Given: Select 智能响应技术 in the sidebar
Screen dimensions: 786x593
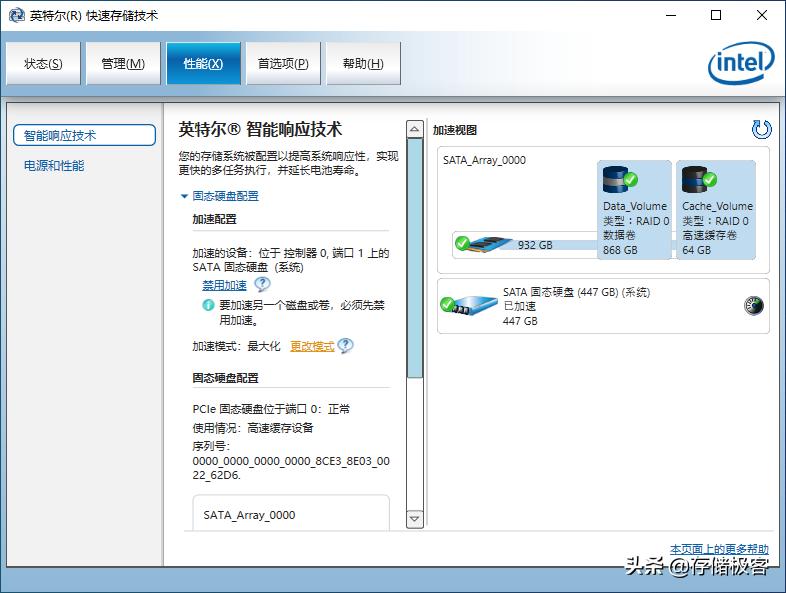Looking at the screenshot, I should (84, 135).
